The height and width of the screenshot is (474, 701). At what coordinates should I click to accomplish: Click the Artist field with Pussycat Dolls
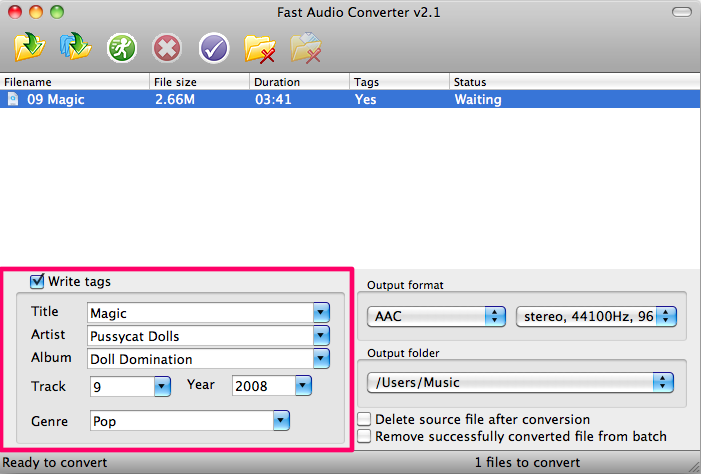point(200,336)
